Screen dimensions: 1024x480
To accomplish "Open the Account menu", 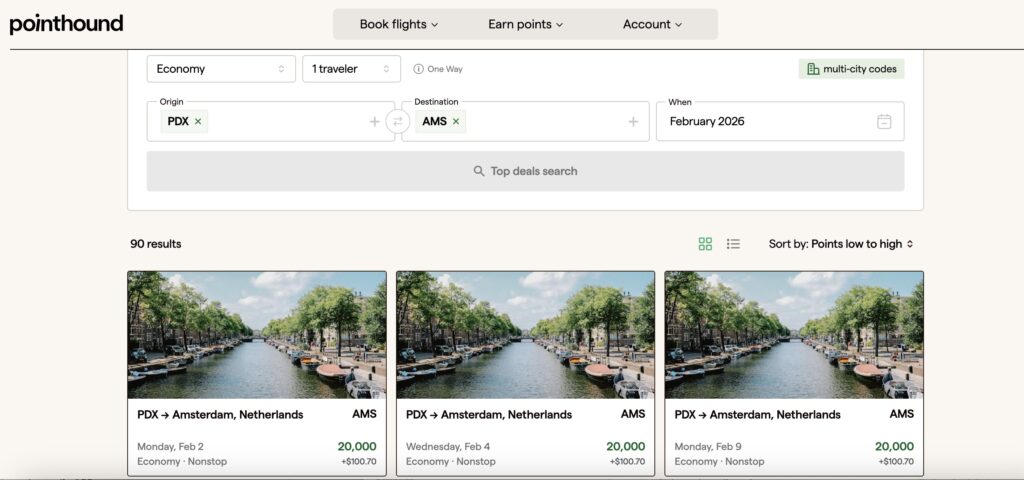I will 652,24.
